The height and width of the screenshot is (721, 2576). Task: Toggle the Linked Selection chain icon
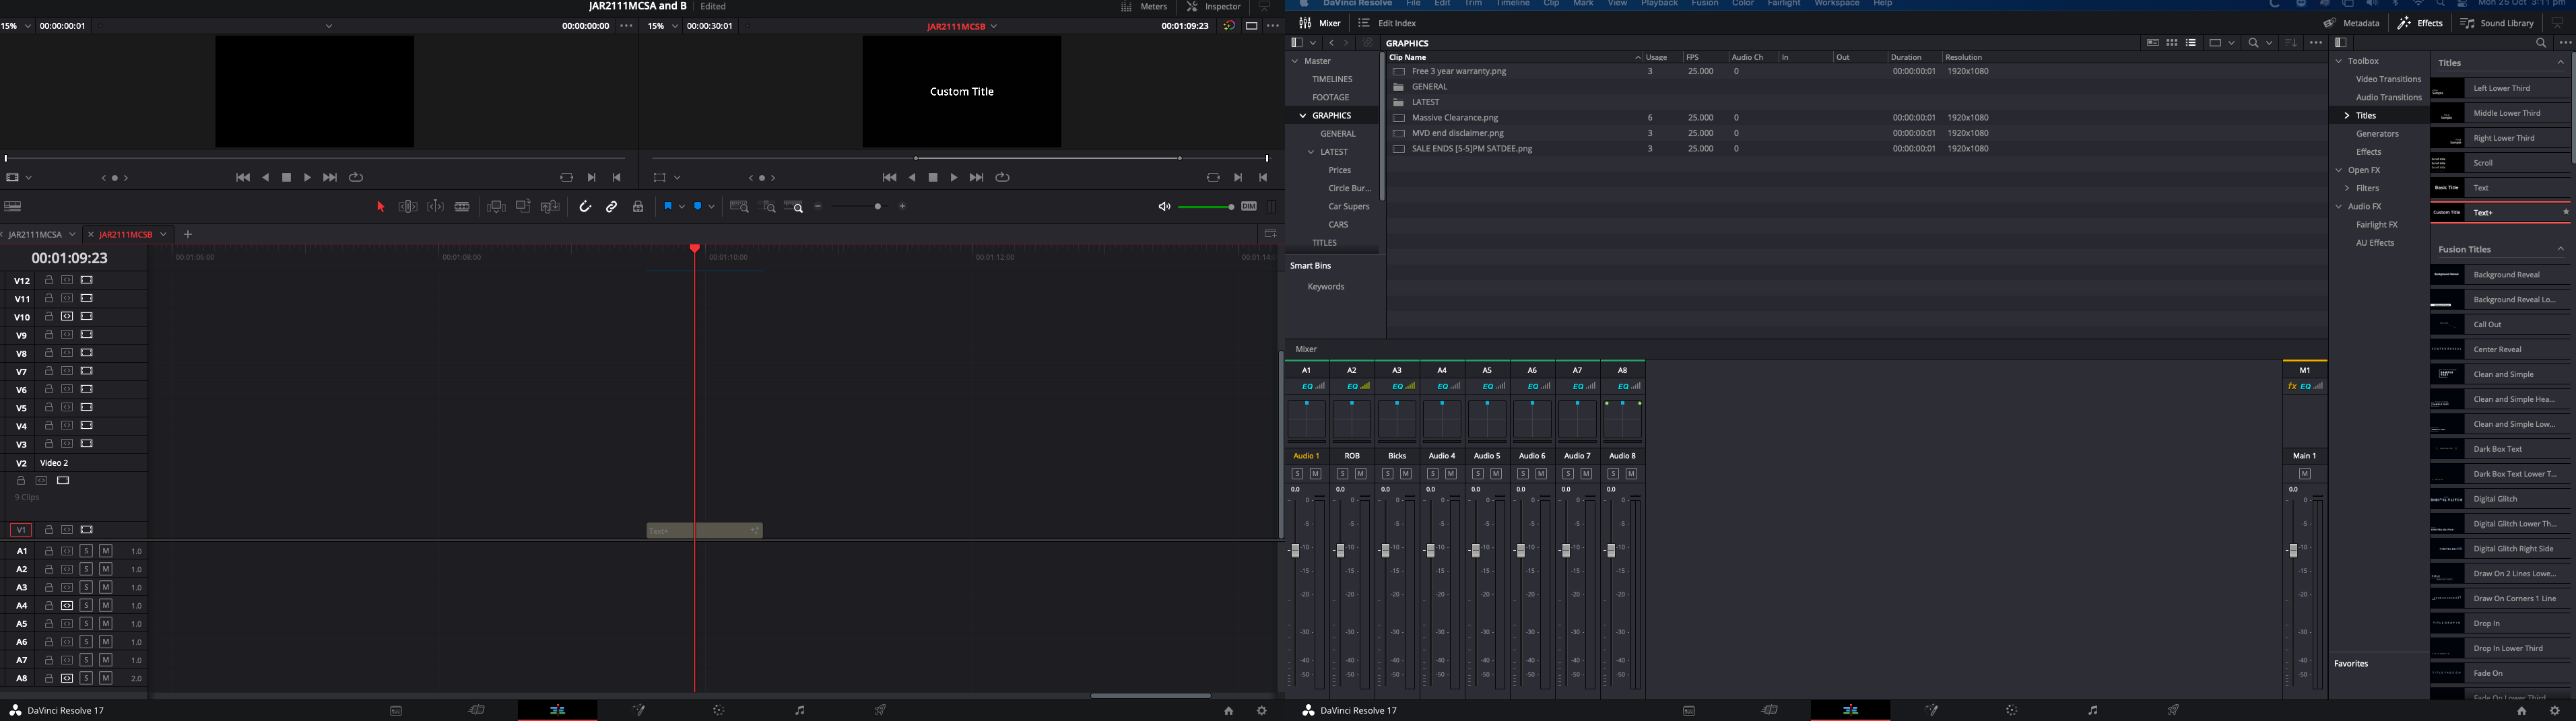pos(612,207)
